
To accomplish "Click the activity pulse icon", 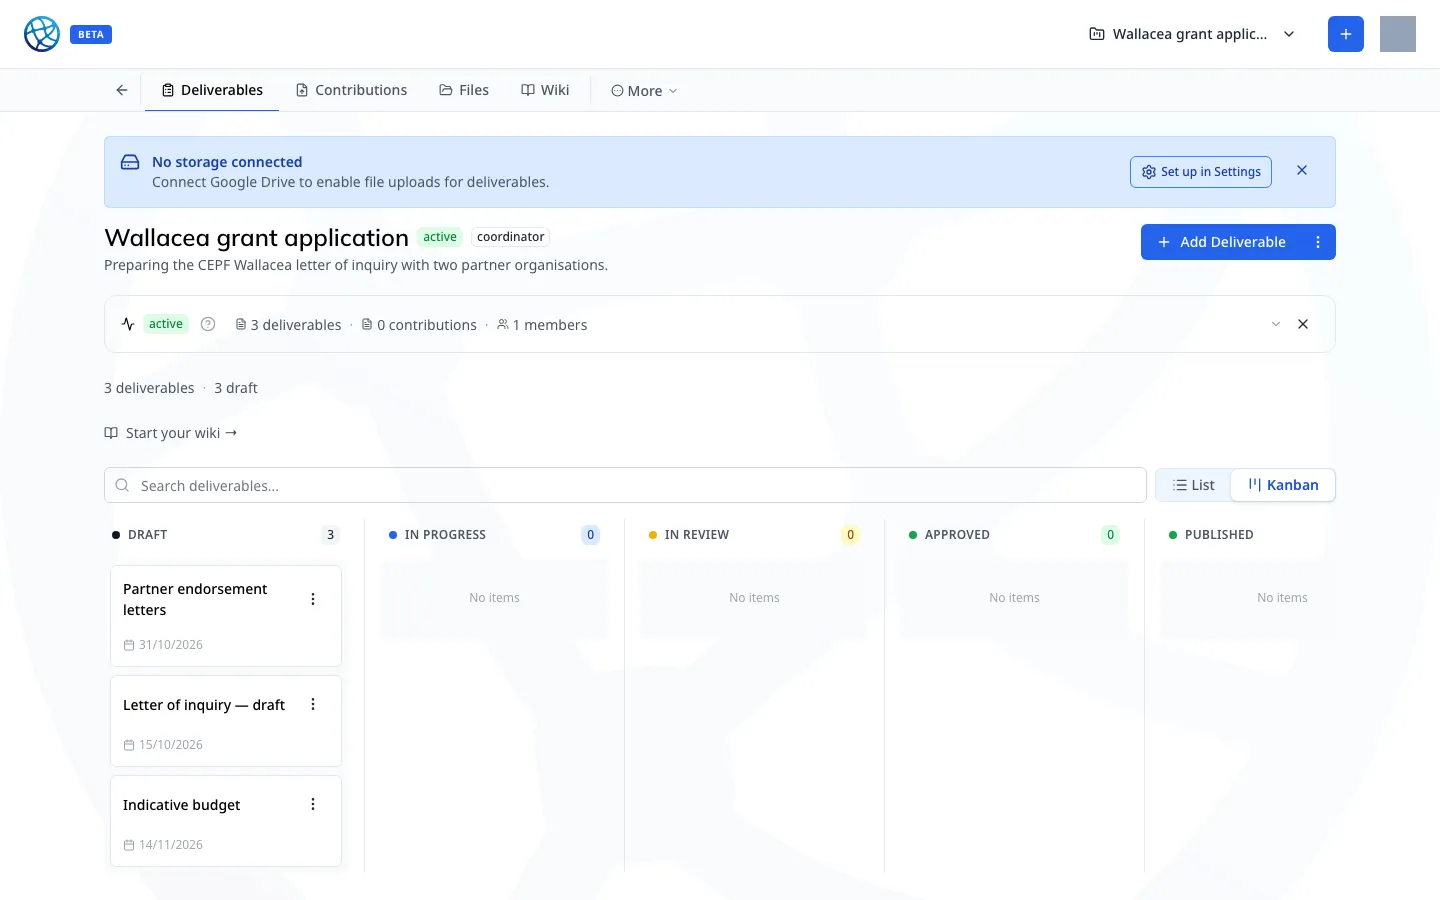I will pyautogui.click(x=128, y=324).
